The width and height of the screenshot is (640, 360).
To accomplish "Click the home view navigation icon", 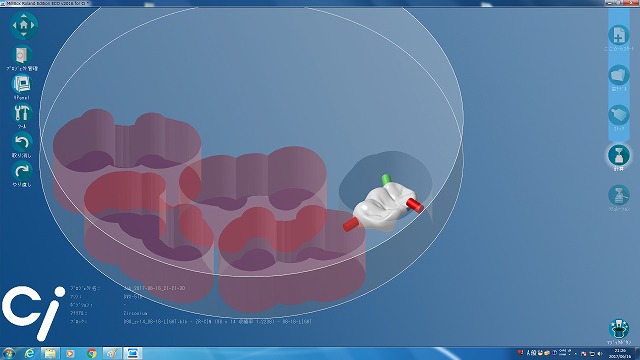I will [23, 25].
